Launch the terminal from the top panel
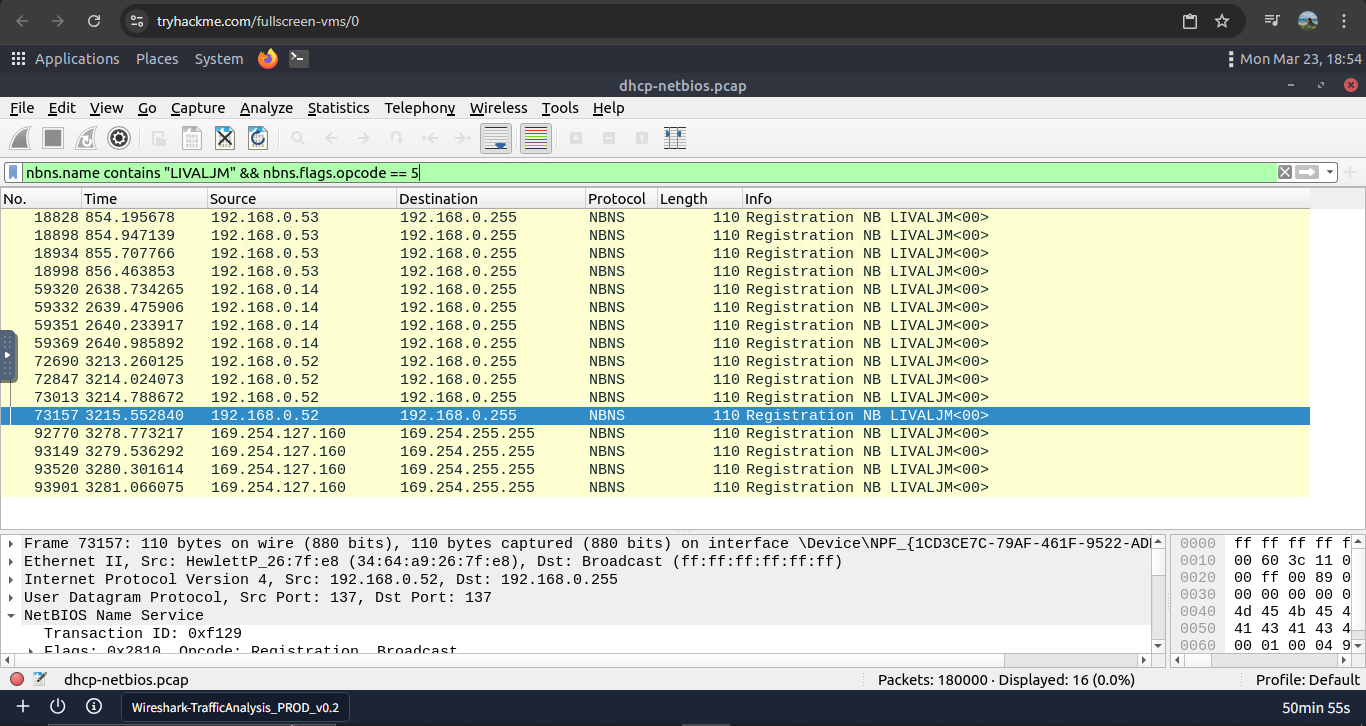Image resolution: width=1366 pixels, height=726 pixels. [x=298, y=59]
